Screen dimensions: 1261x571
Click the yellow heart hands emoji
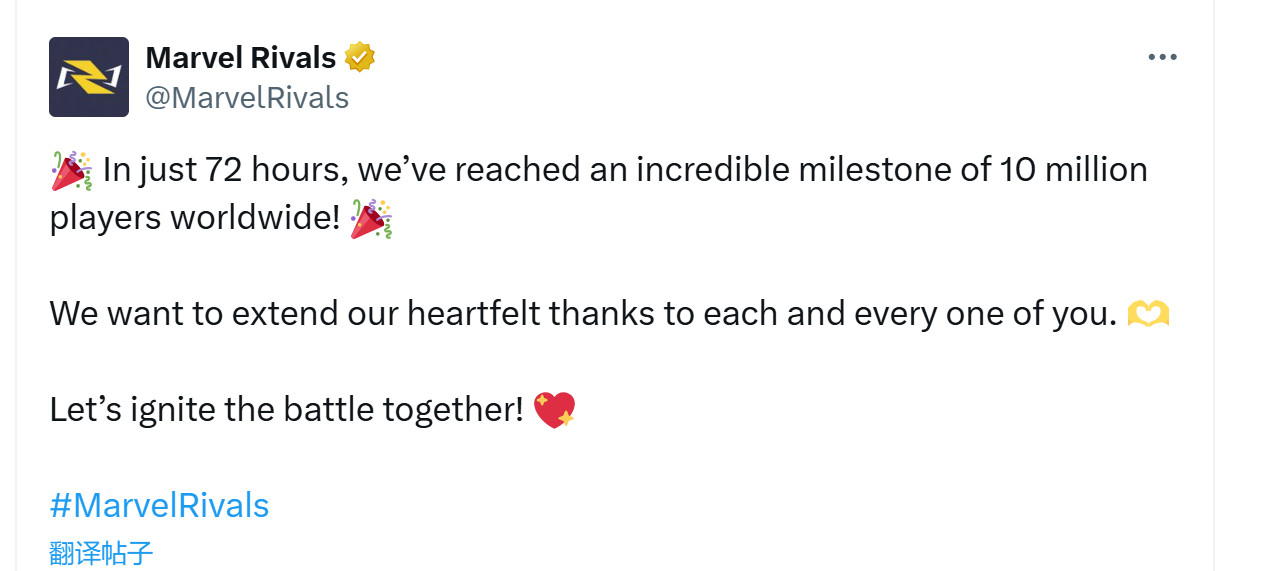1148,315
